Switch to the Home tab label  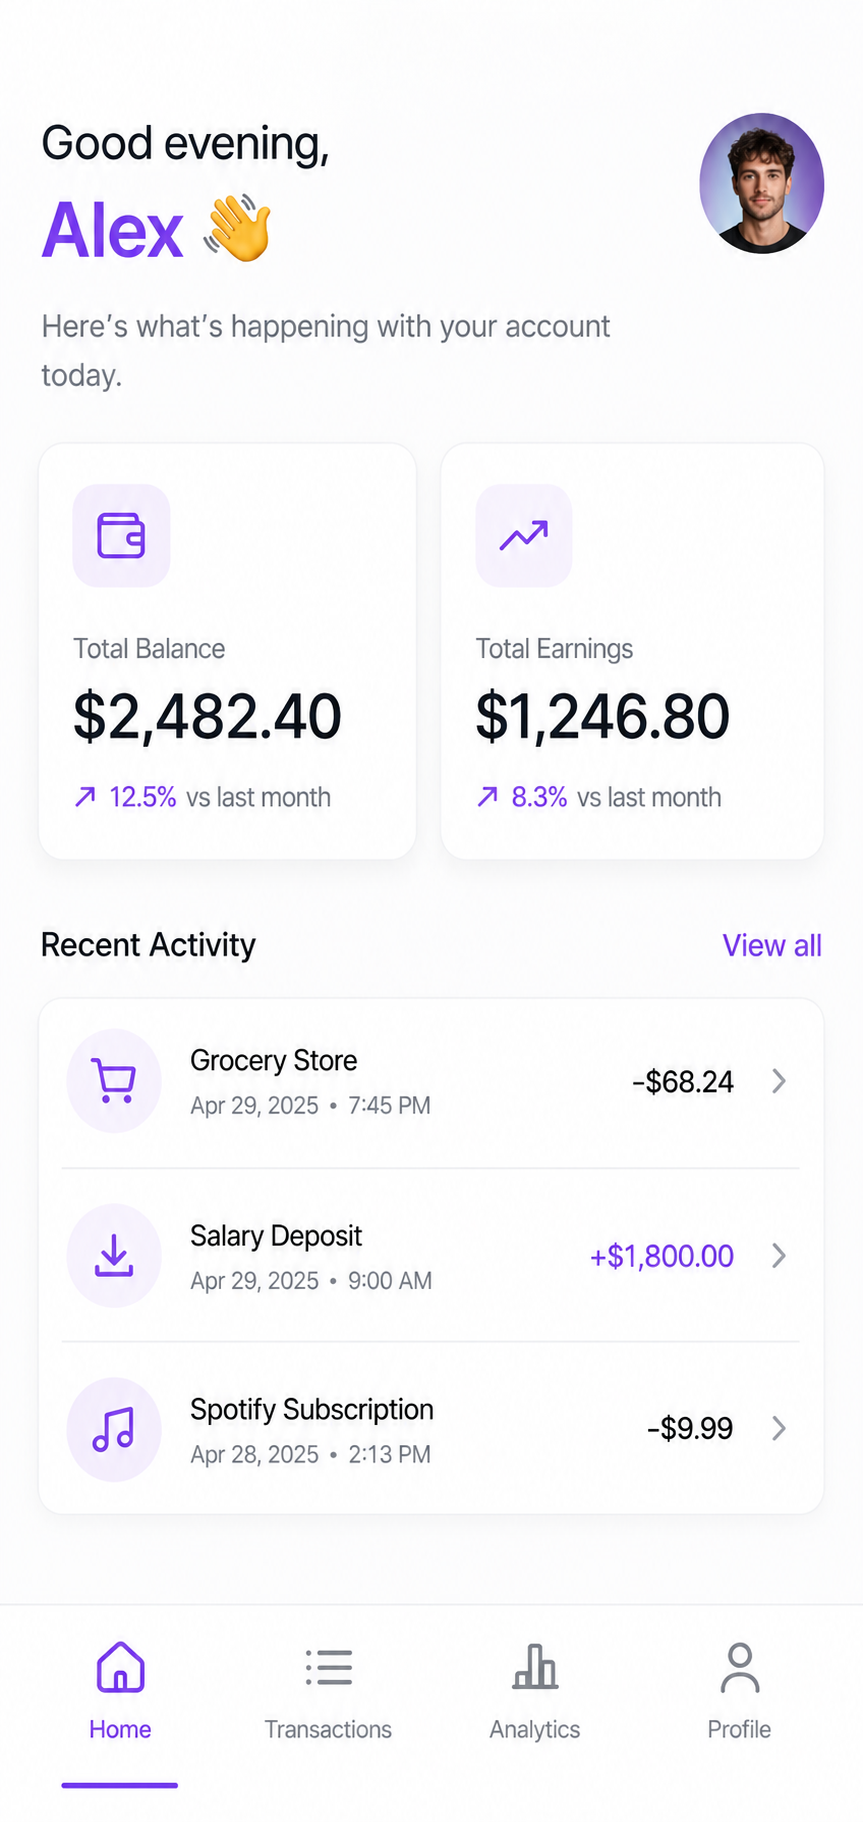click(120, 1729)
